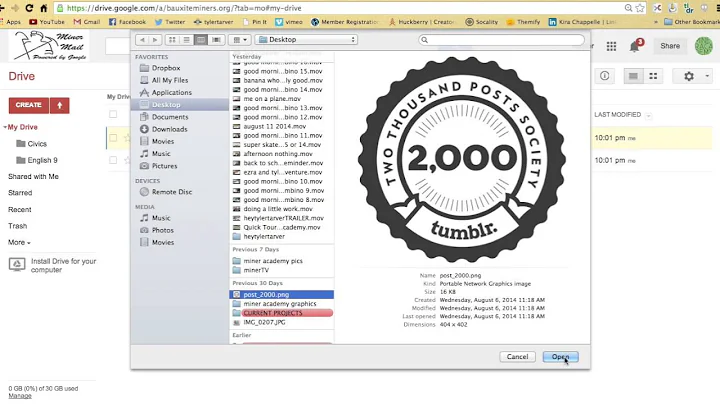The height and width of the screenshot is (404, 720).
Task: Click the Share button
Action: 670,46
